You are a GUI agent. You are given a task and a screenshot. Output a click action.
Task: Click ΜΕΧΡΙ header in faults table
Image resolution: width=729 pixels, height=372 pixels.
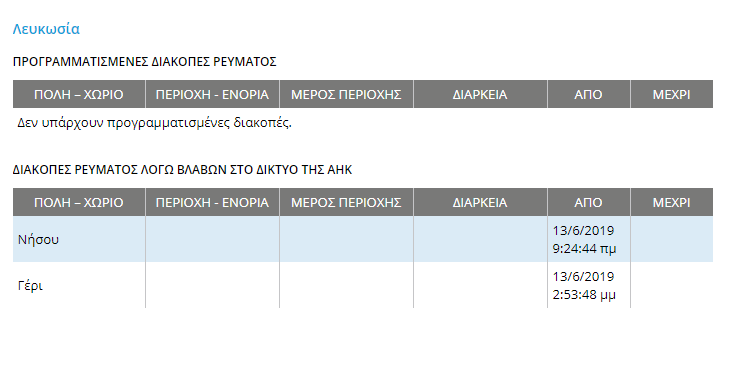tap(672, 203)
